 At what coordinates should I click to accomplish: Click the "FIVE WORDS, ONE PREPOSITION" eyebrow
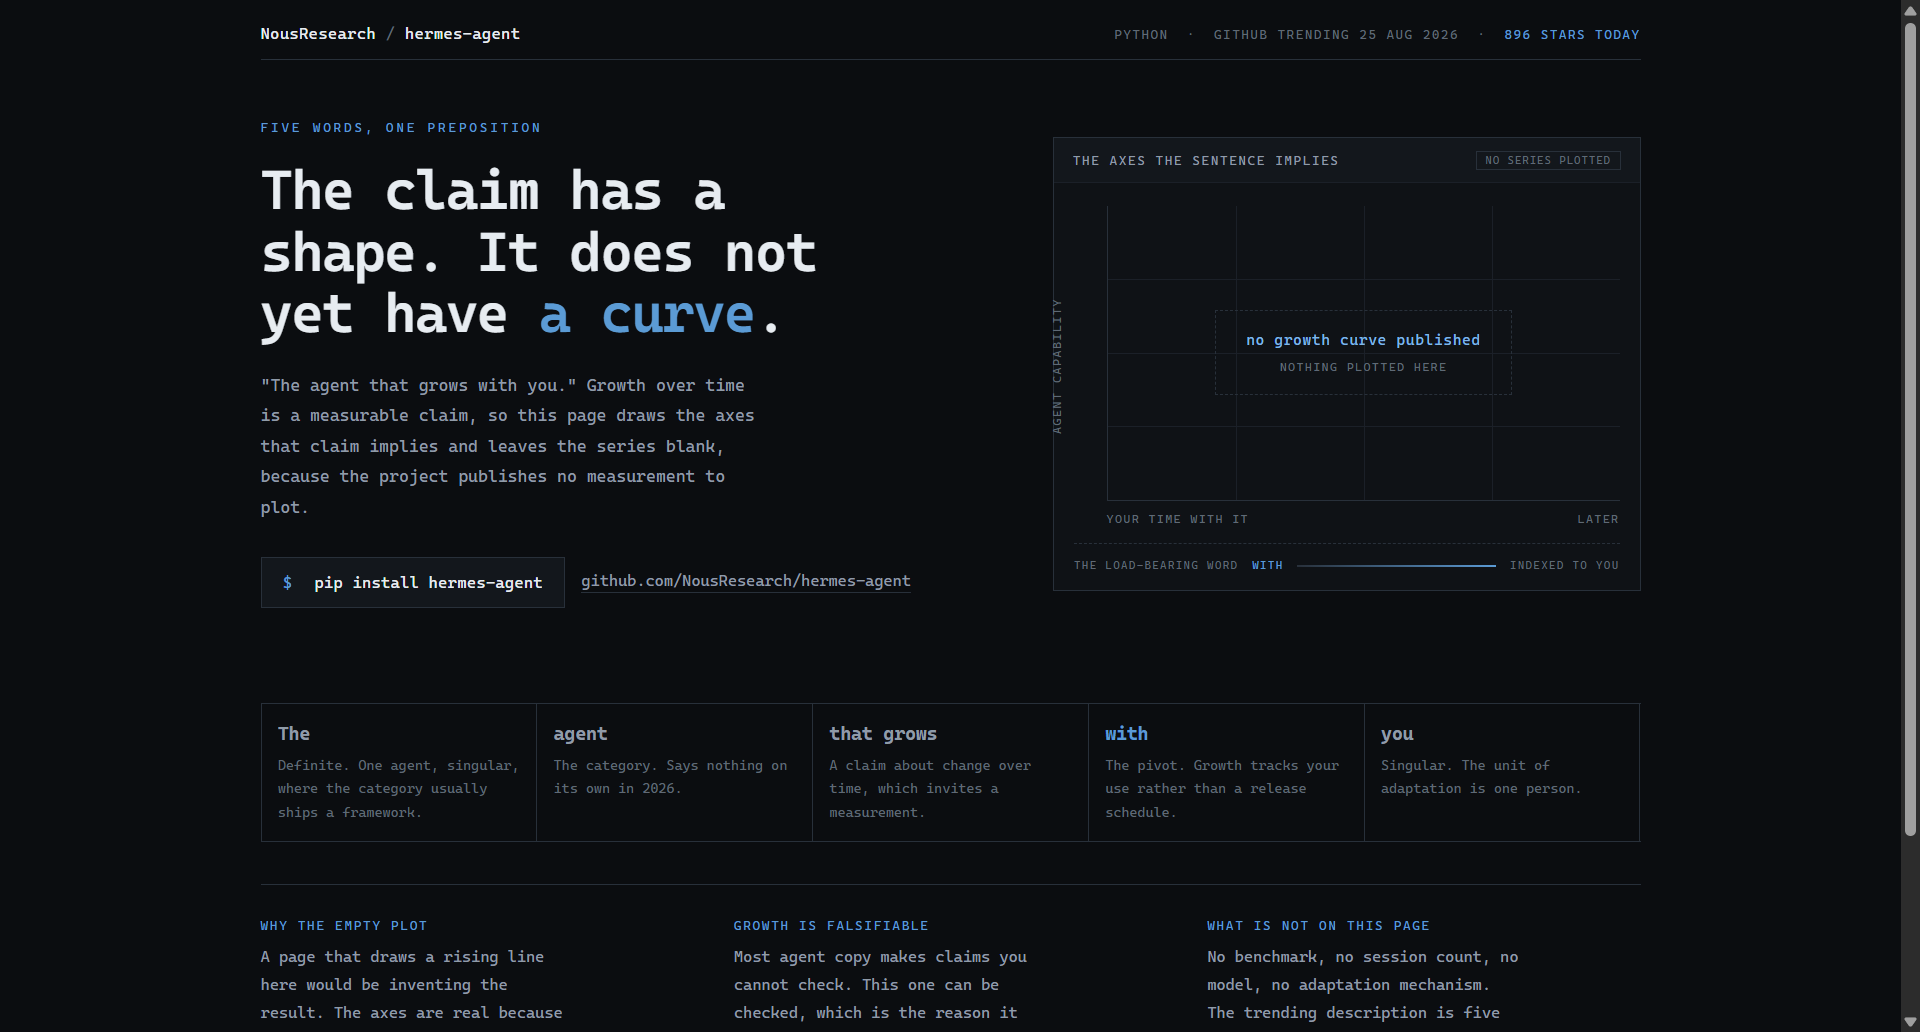(x=401, y=128)
